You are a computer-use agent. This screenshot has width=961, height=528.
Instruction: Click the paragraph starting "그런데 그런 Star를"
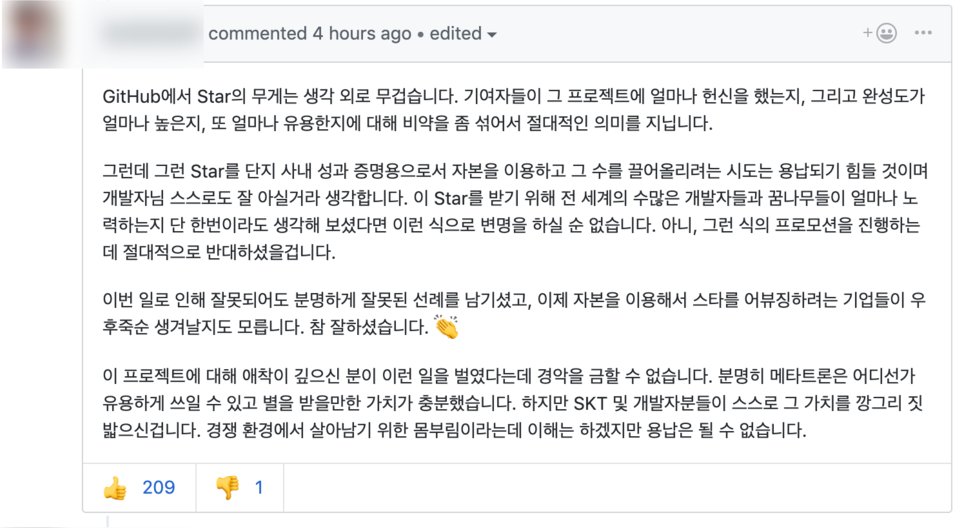tap(515, 211)
